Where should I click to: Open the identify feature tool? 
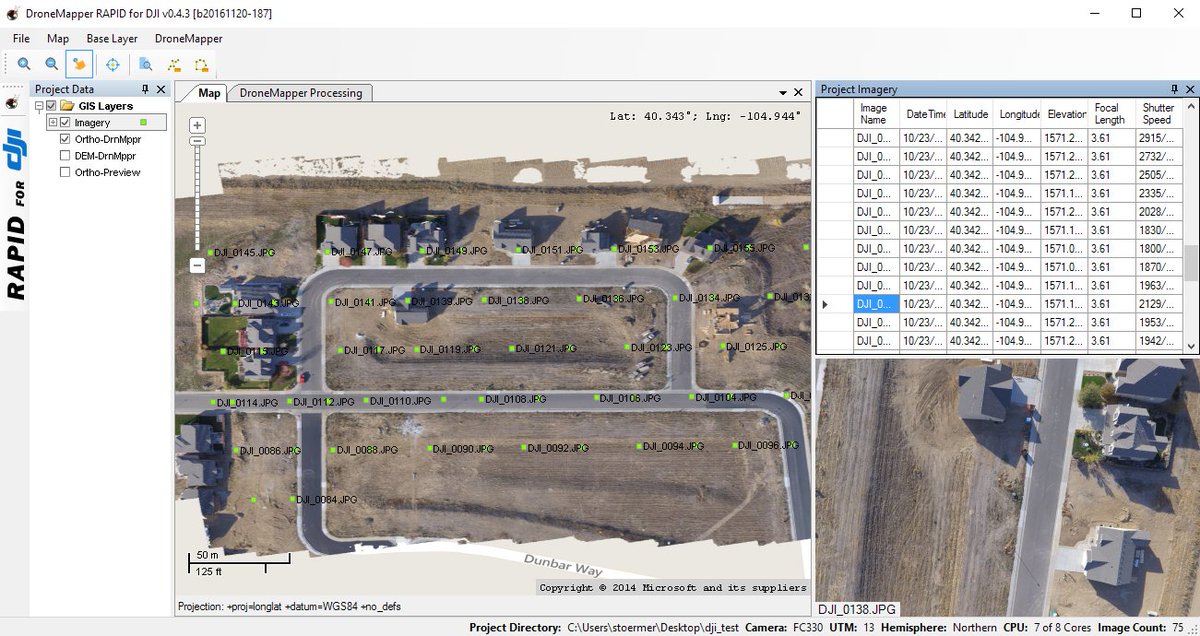click(x=145, y=64)
